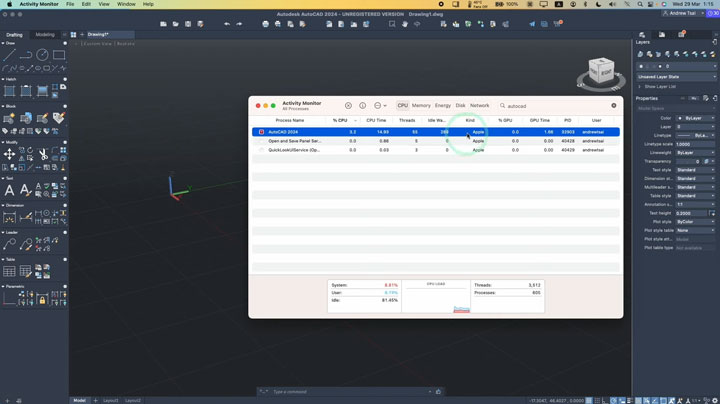
Task: Select the Open and Save Panel Service row
Action: (x=436, y=141)
